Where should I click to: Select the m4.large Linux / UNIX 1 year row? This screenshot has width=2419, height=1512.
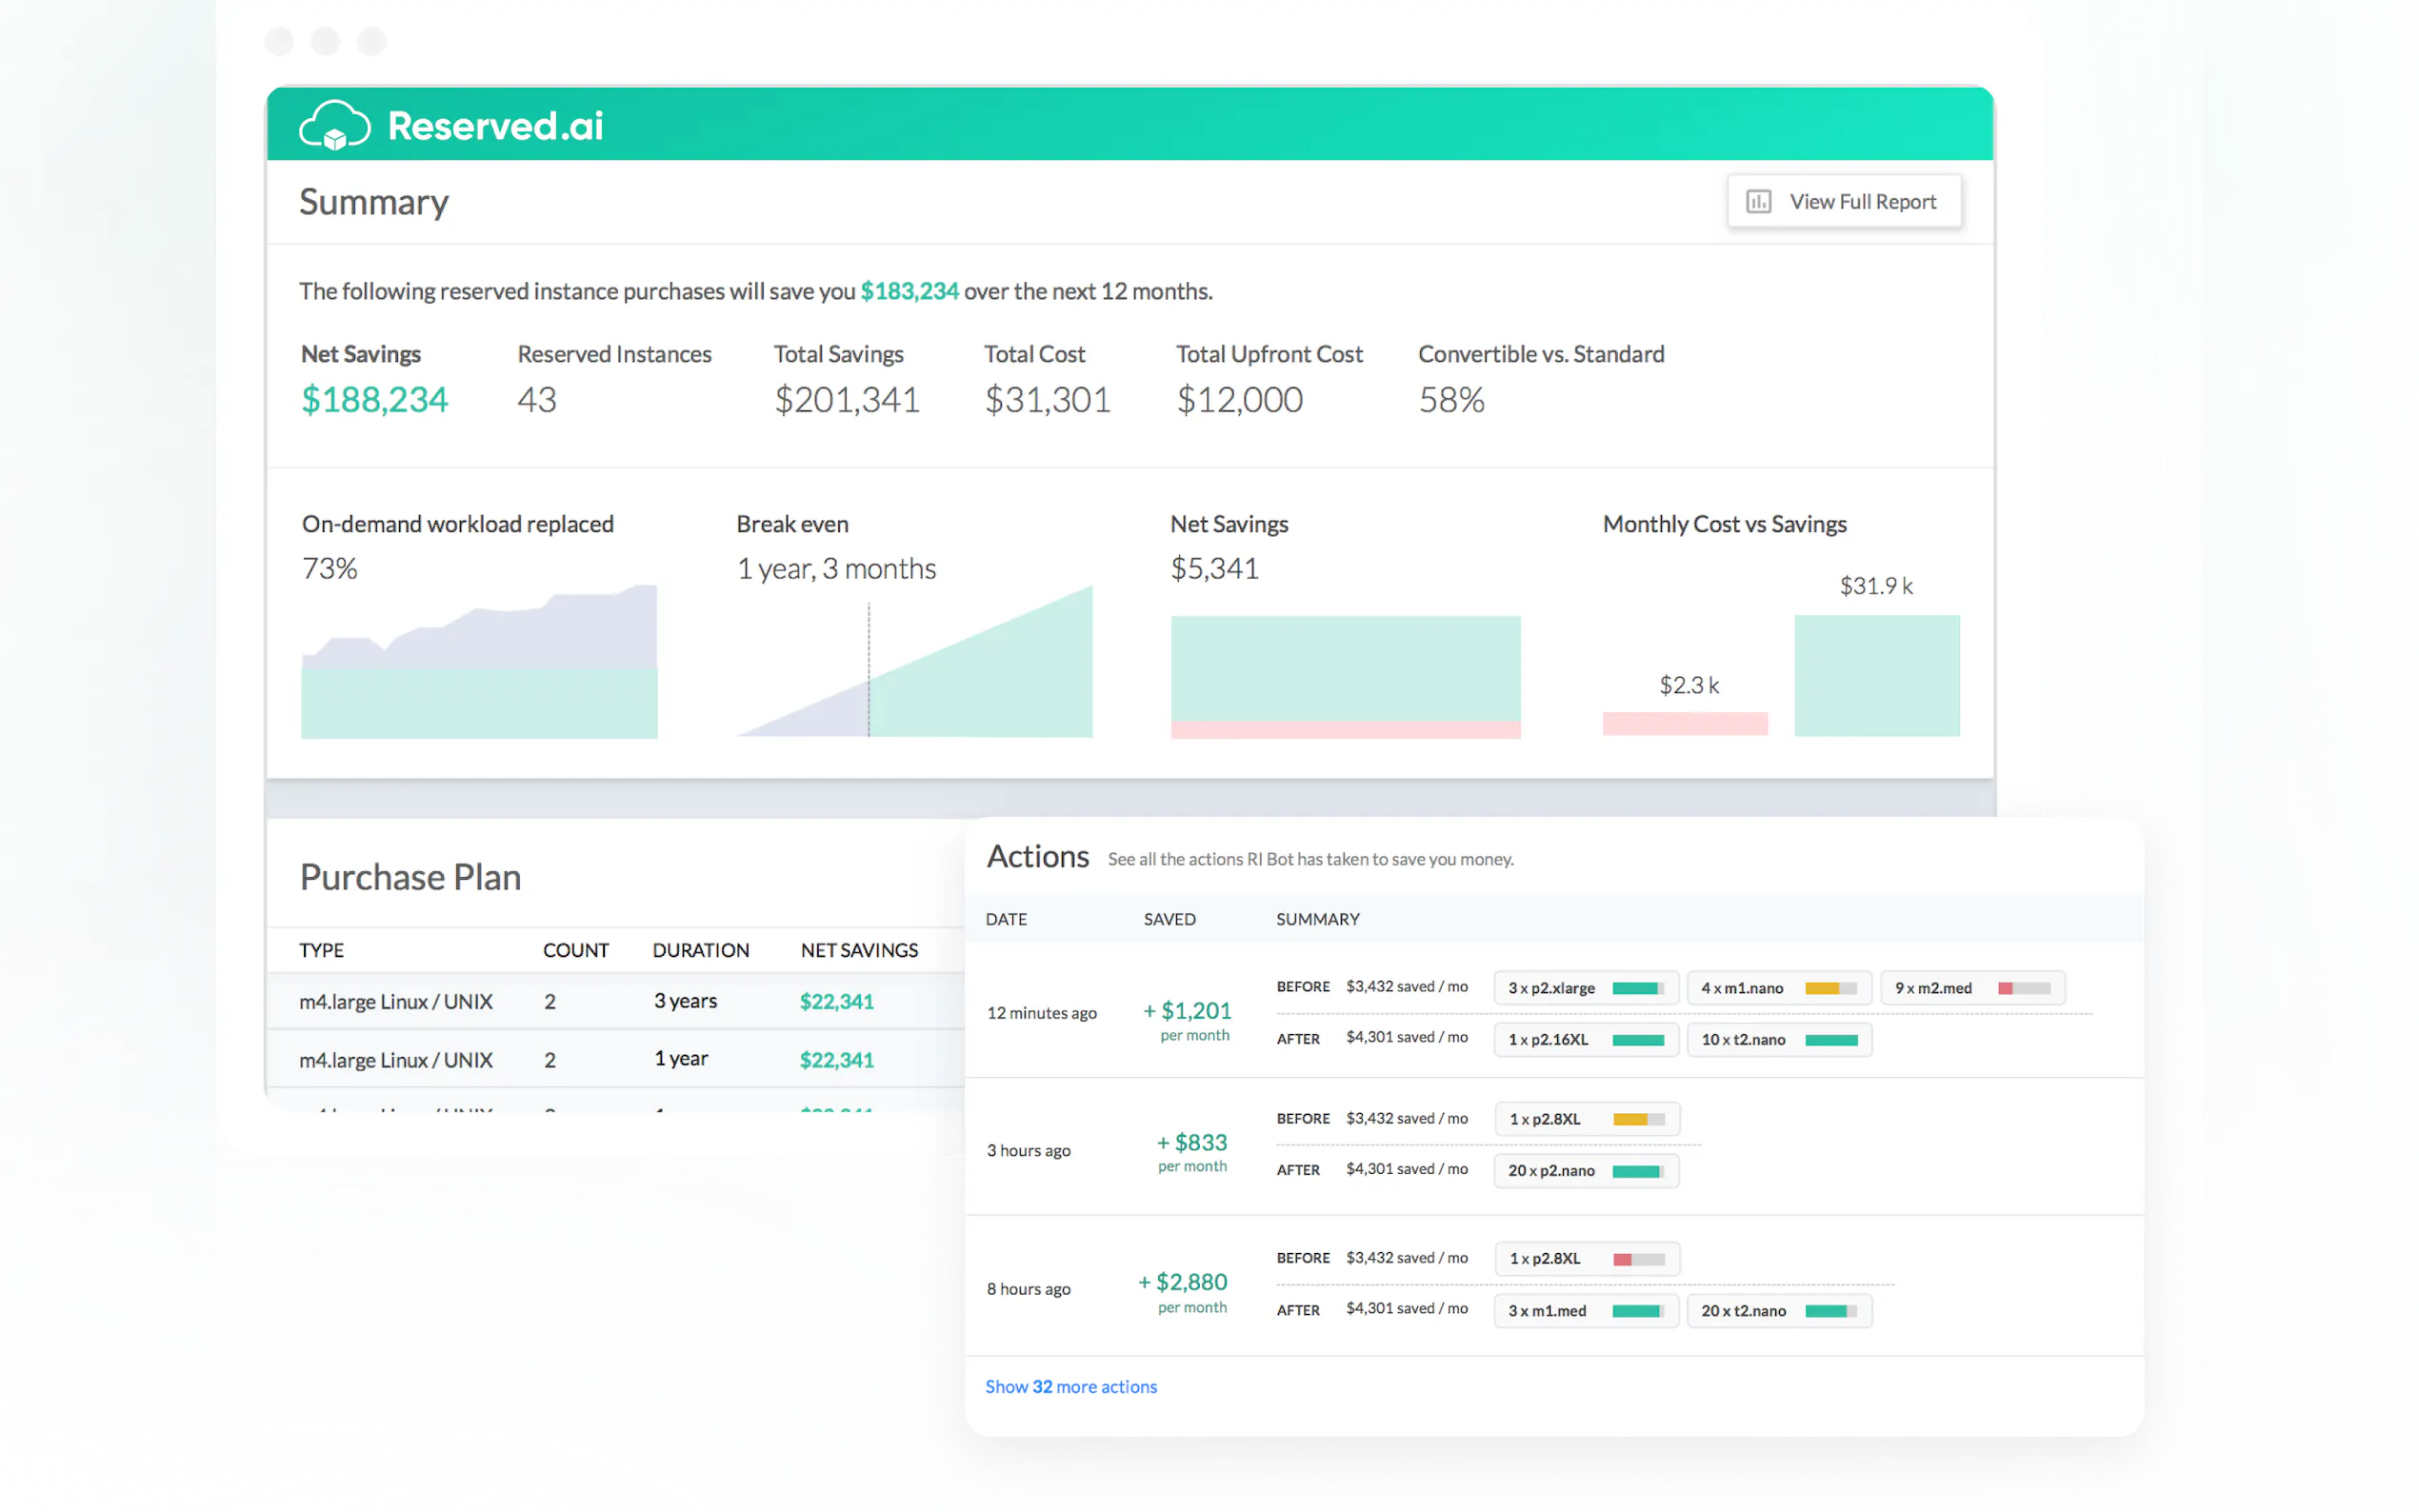[615, 1059]
